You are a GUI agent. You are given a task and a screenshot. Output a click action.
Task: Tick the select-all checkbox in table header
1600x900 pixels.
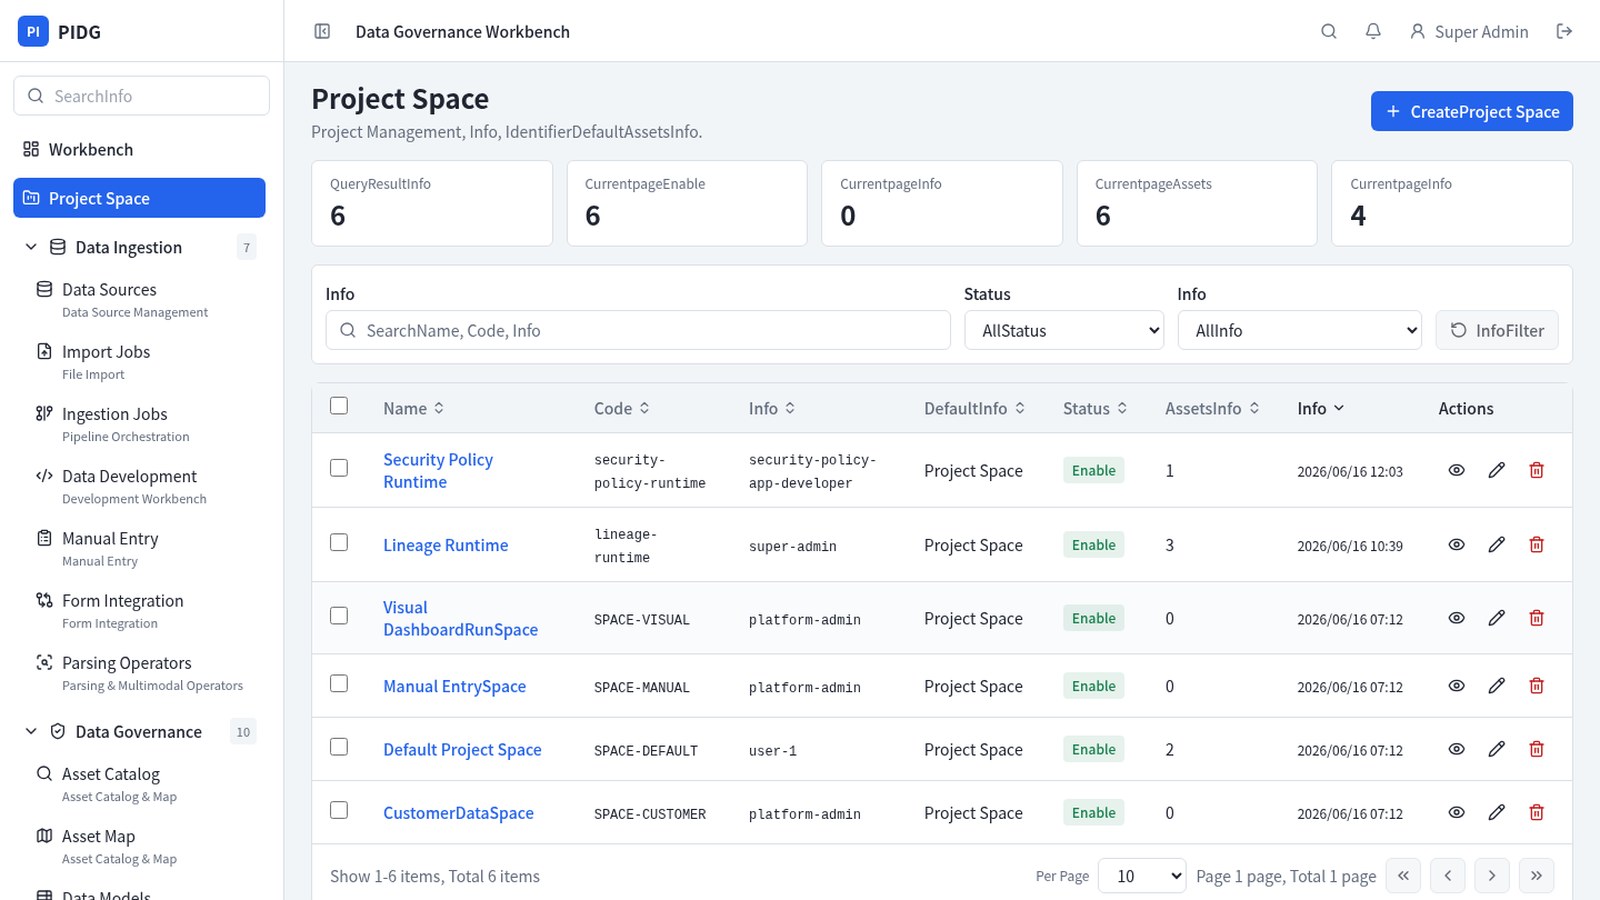pyautogui.click(x=339, y=406)
